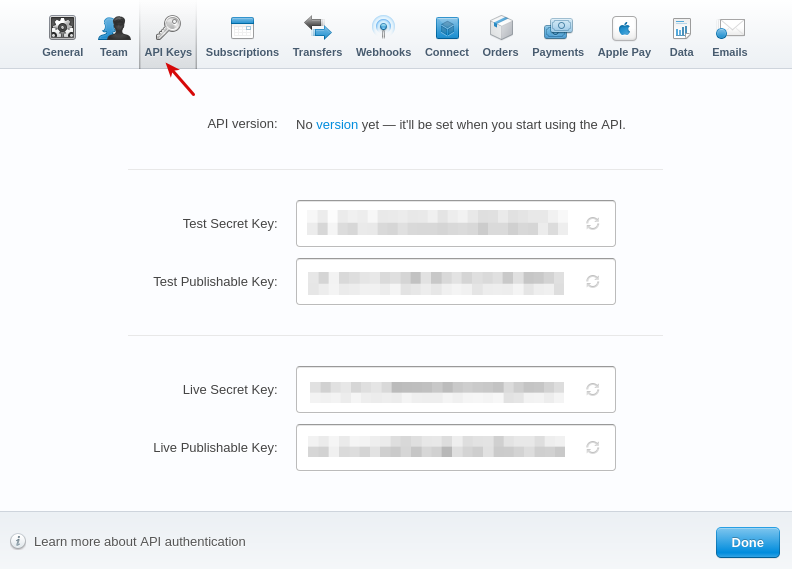Select the API Keys key icon
Image resolution: width=792 pixels, height=569 pixels.
tap(168, 27)
